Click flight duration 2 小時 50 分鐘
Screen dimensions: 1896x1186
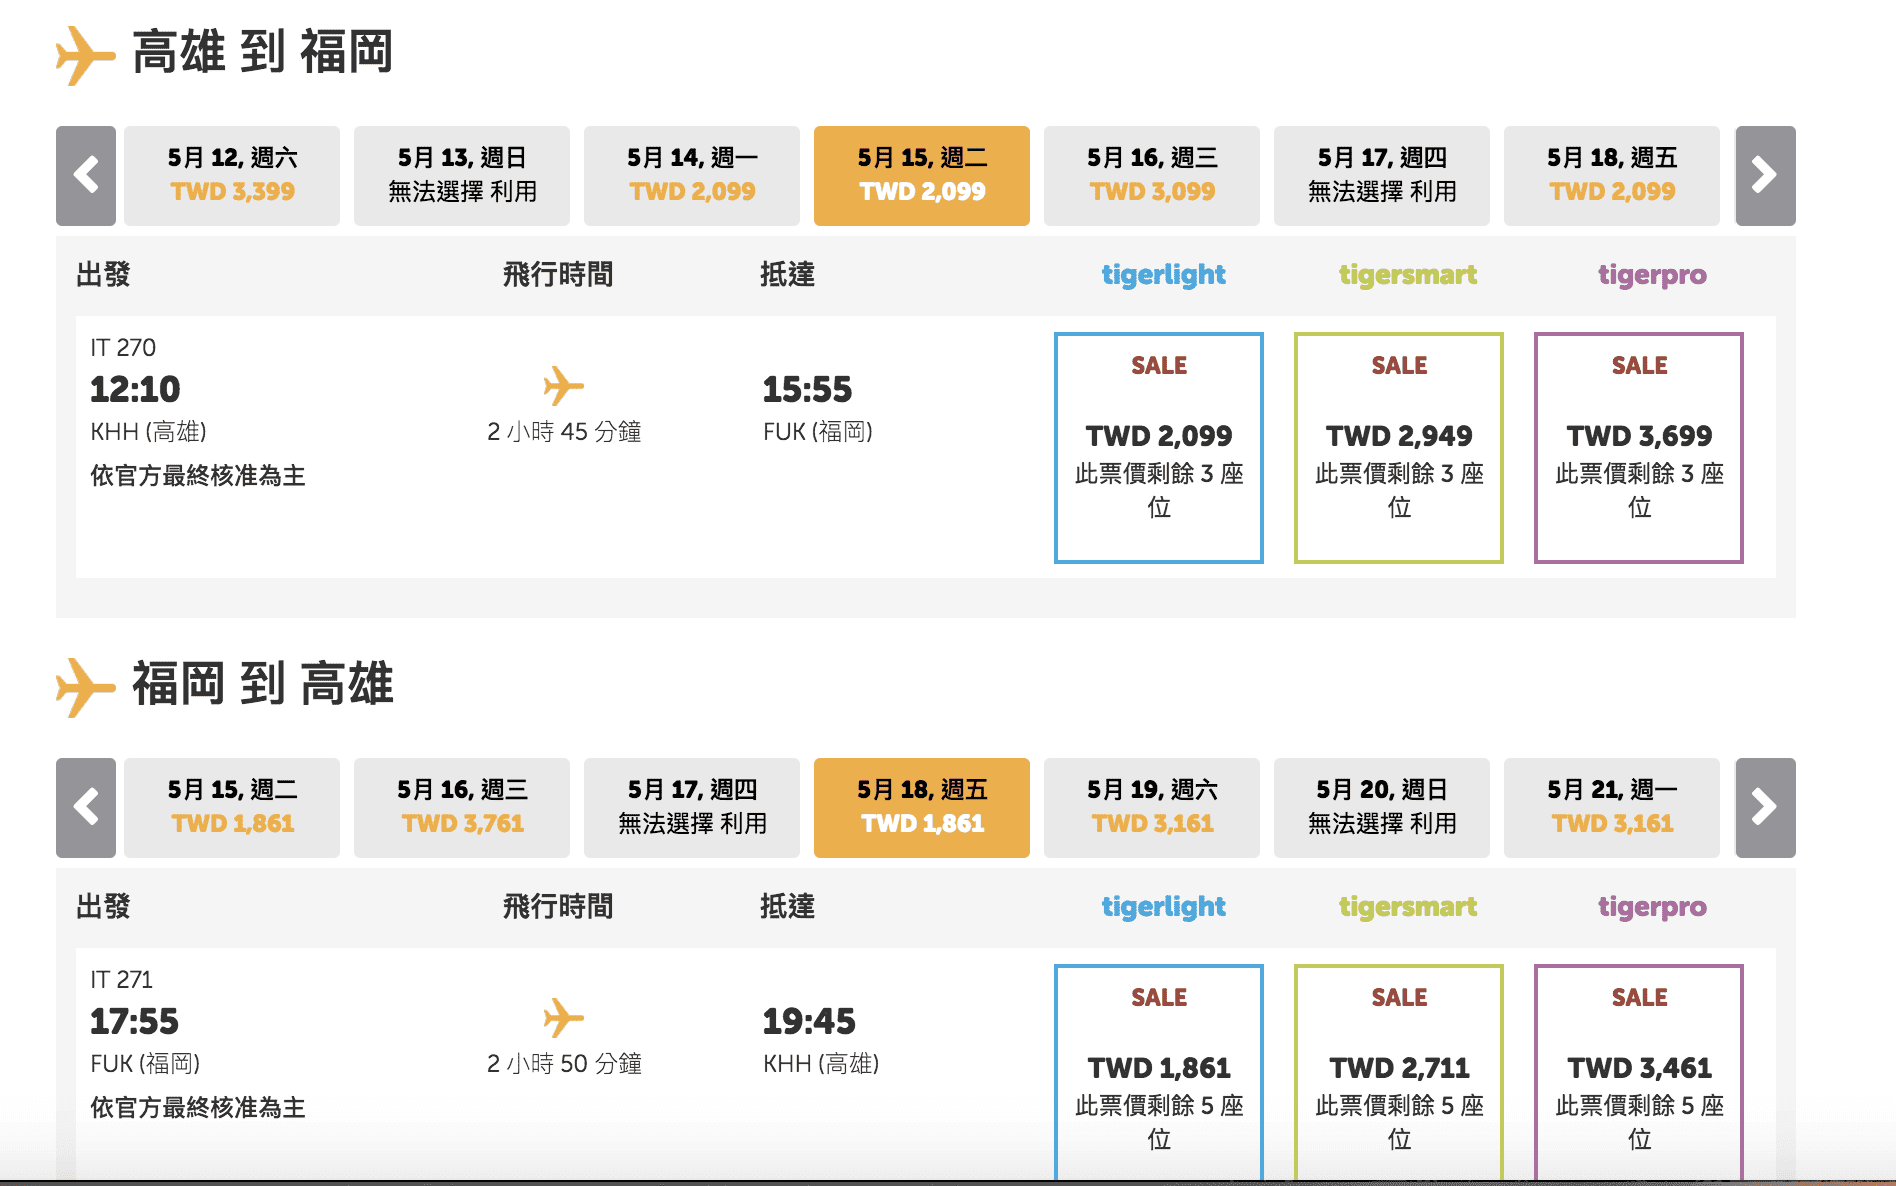(x=564, y=1064)
